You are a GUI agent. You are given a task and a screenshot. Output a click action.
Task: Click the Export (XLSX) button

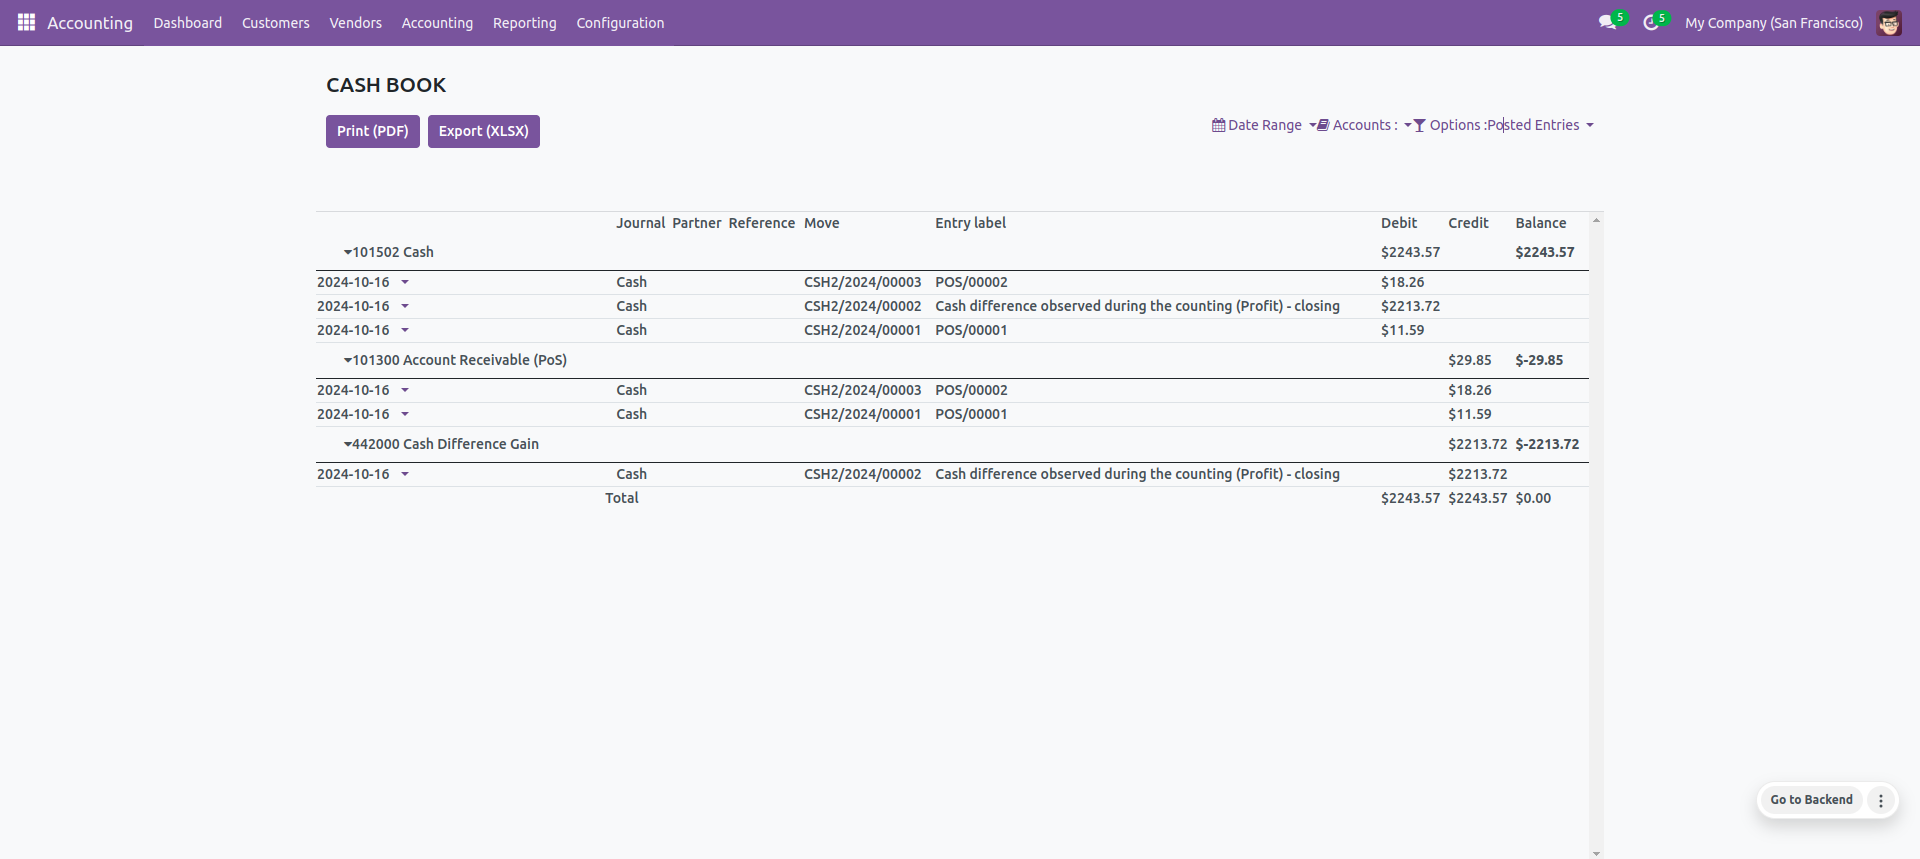click(x=483, y=131)
